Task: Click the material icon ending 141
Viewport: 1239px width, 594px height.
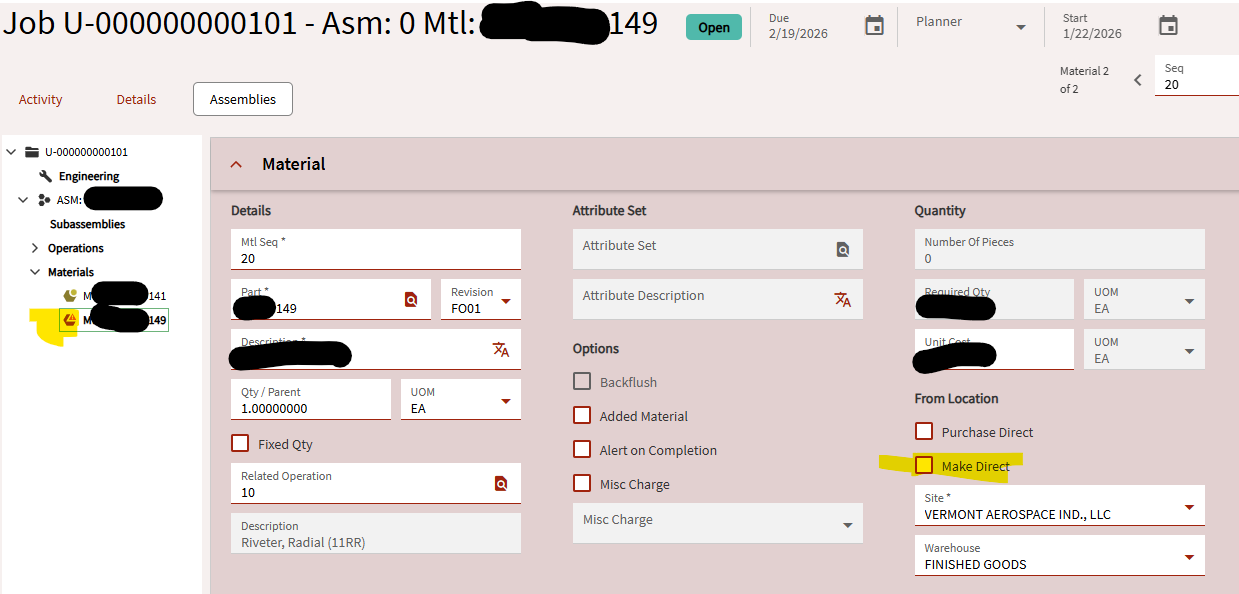Action: click(70, 296)
